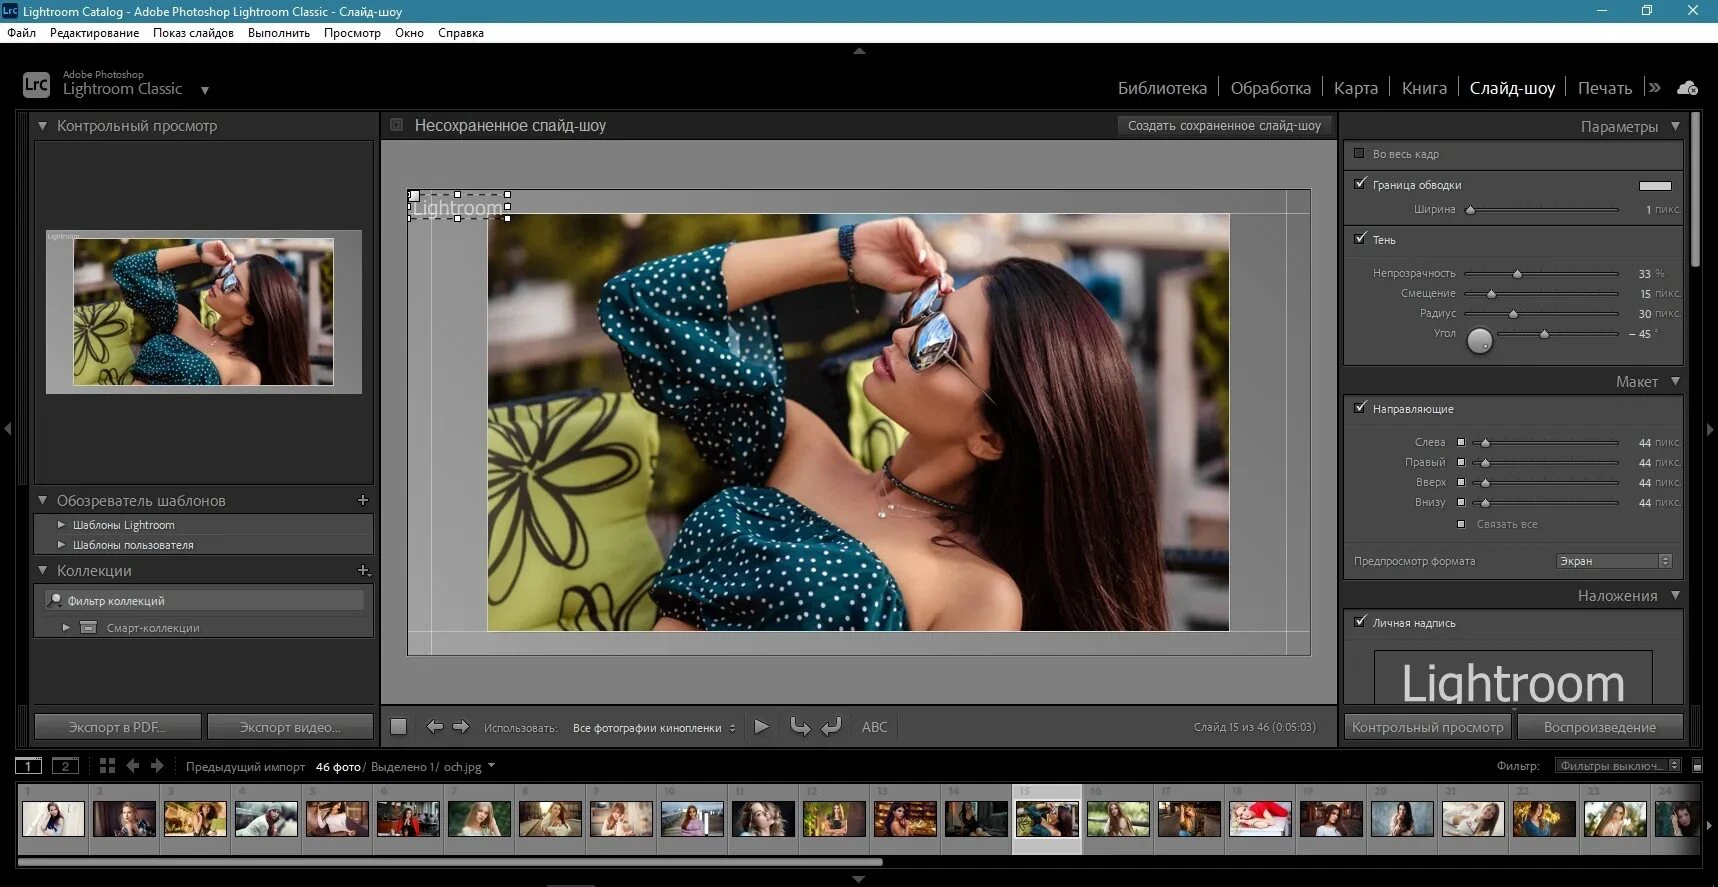The height and width of the screenshot is (887, 1718).
Task: Uncheck the "Направляющие" guides checkbox
Action: [x=1360, y=408]
